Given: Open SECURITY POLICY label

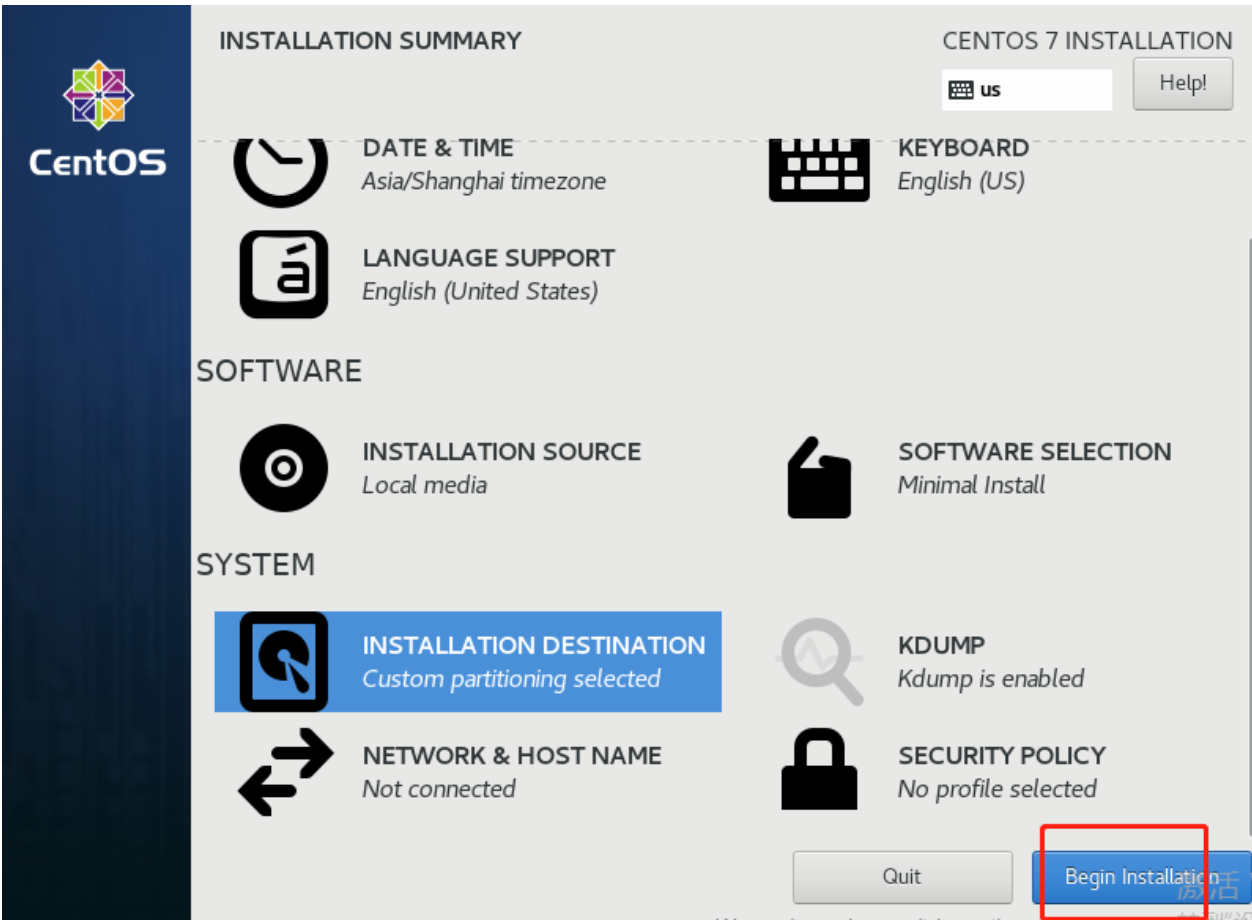Looking at the screenshot, I should tap(1002, 756).
